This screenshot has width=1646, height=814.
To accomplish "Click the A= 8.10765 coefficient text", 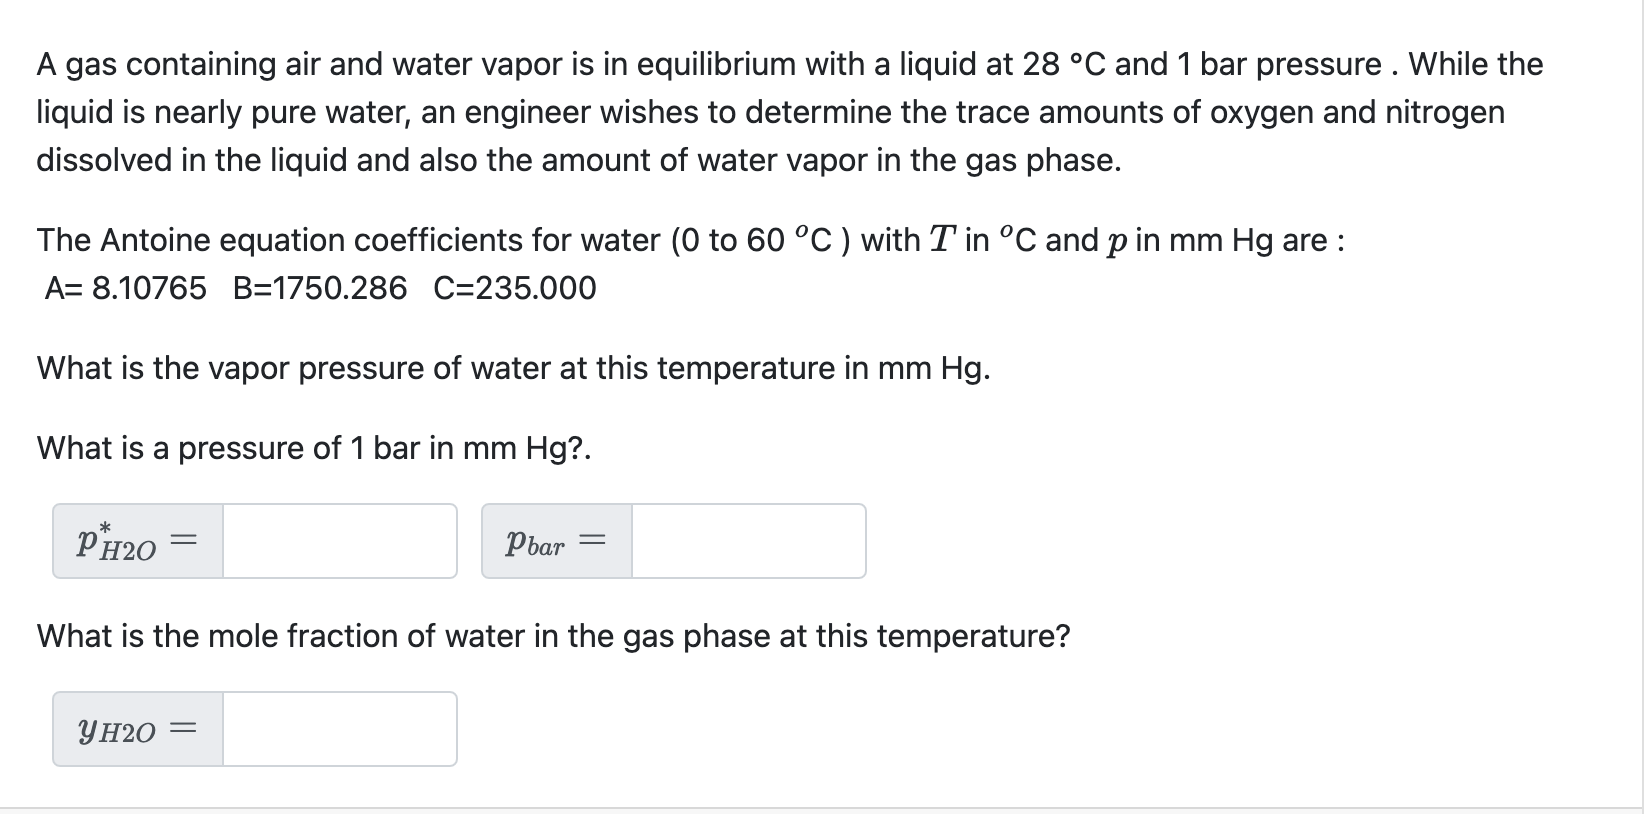I will point(126,288).
